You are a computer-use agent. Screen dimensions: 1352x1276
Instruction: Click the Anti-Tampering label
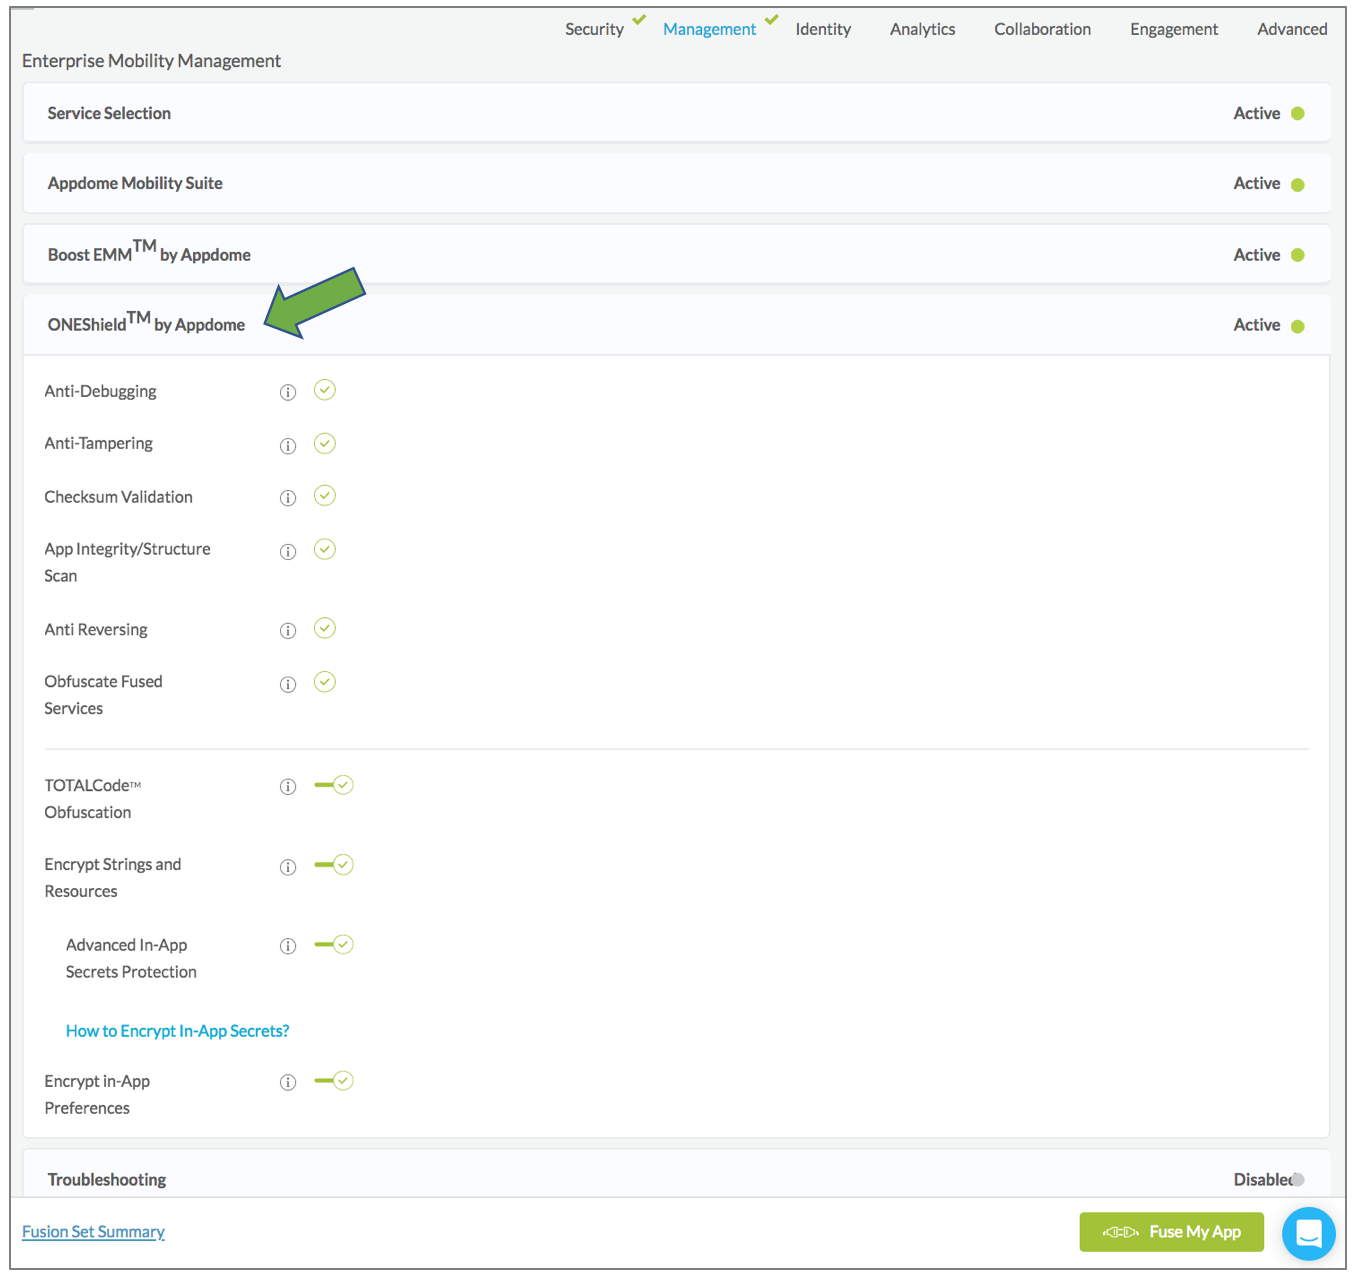coord(98,443)
